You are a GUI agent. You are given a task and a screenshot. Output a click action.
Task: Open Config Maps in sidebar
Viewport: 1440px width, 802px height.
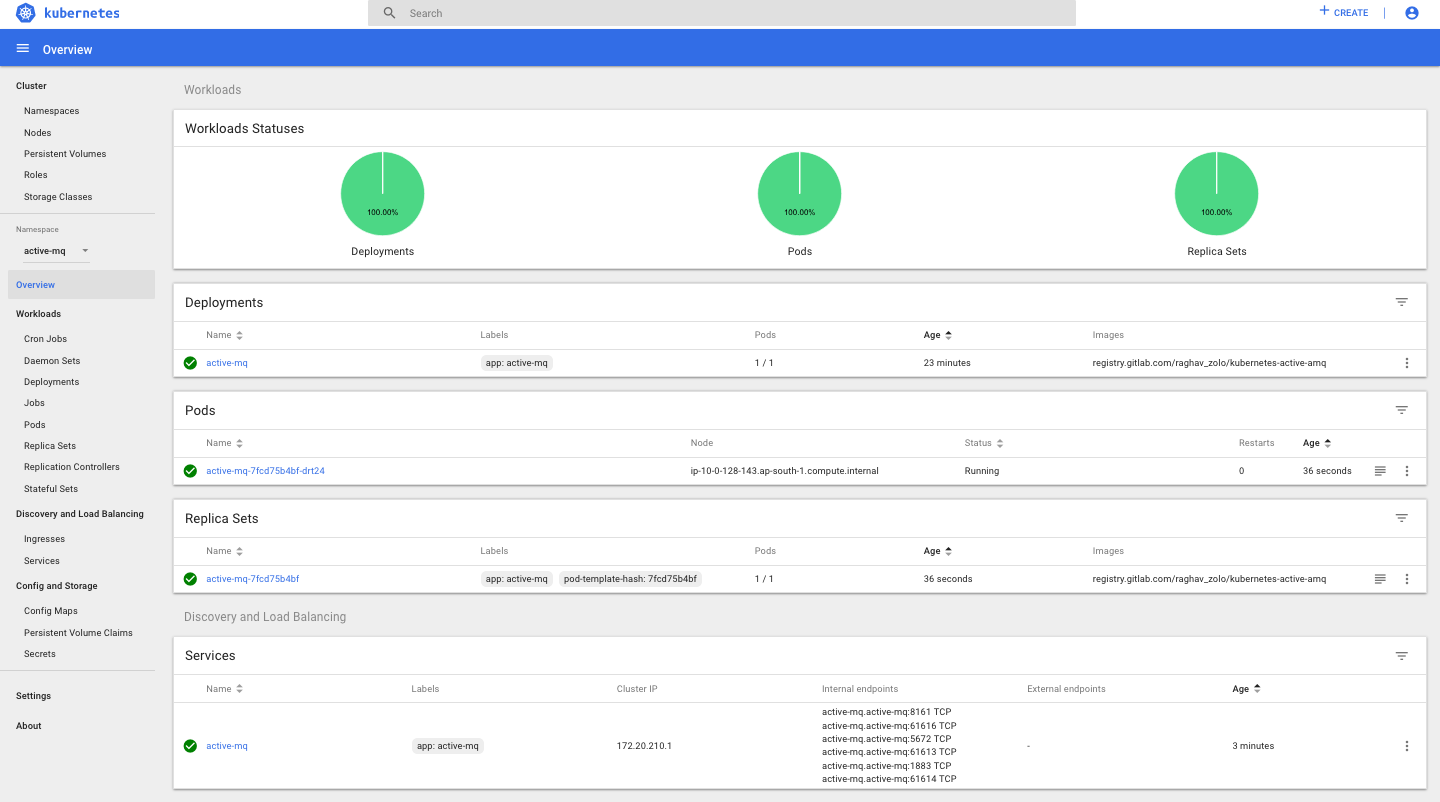point(51,611)
